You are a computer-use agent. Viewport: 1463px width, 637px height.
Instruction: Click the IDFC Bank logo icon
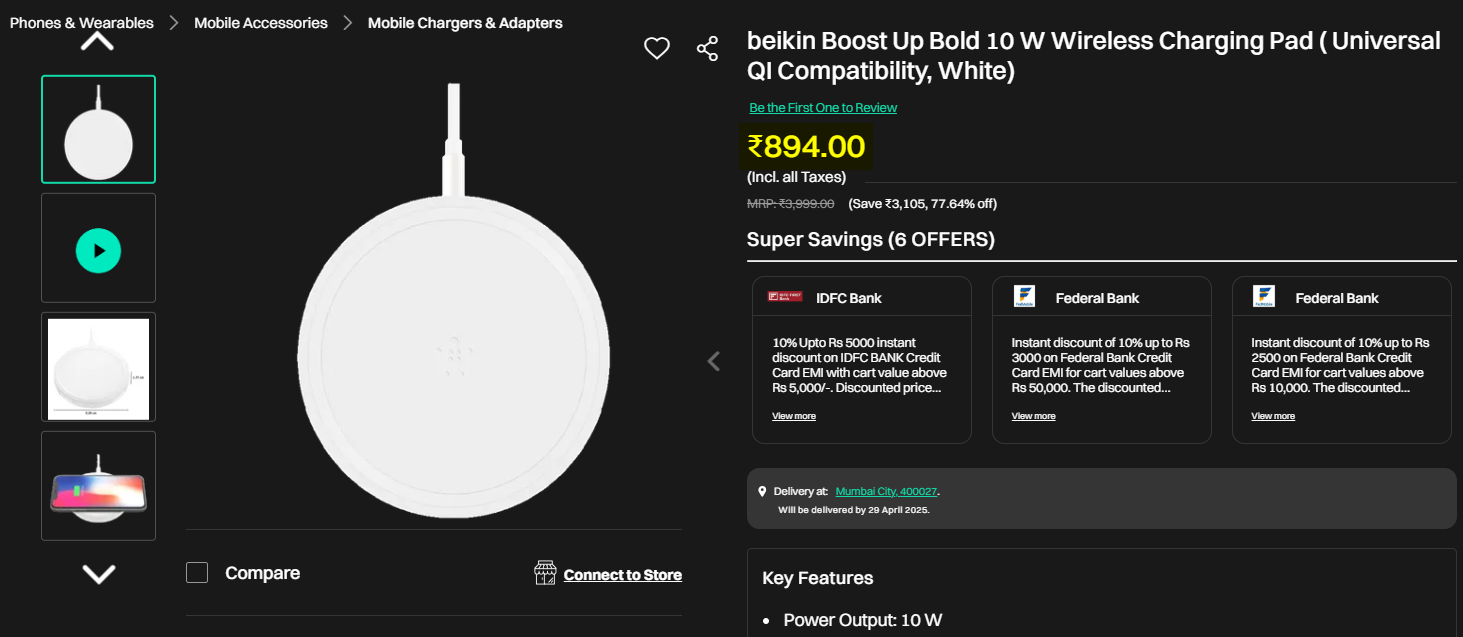tap(785, 297)
